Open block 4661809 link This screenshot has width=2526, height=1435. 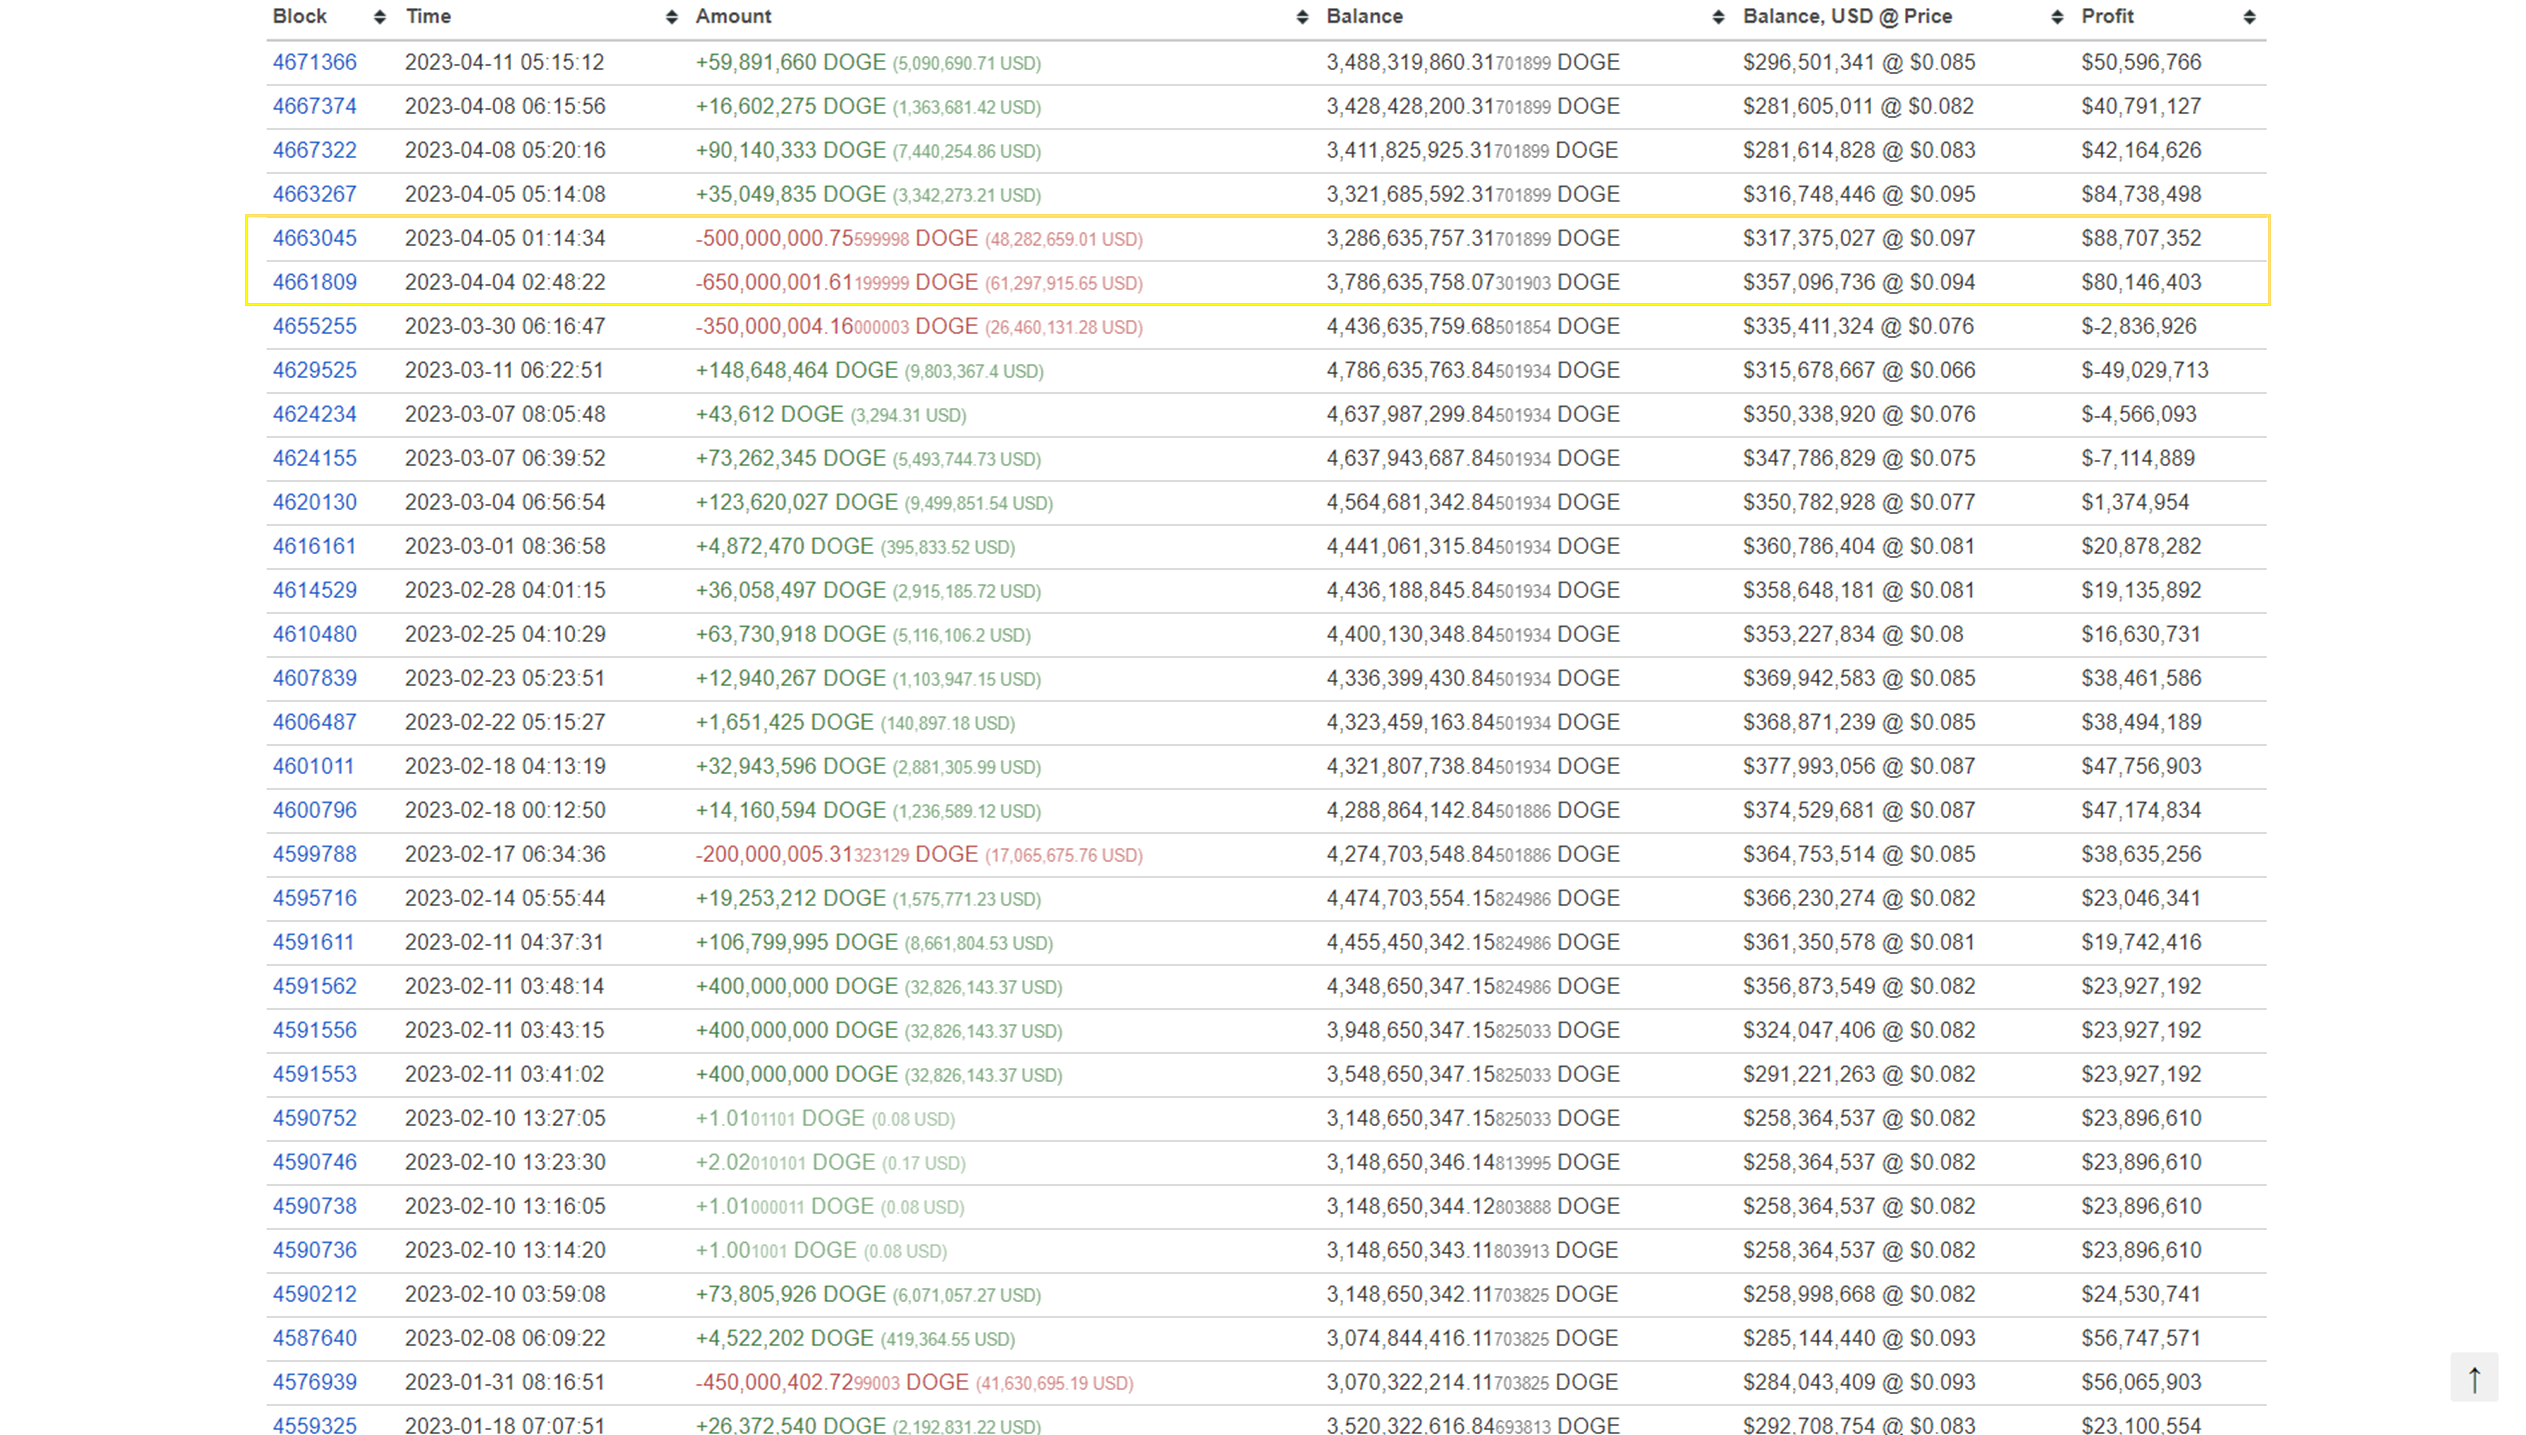pos(314,282)
